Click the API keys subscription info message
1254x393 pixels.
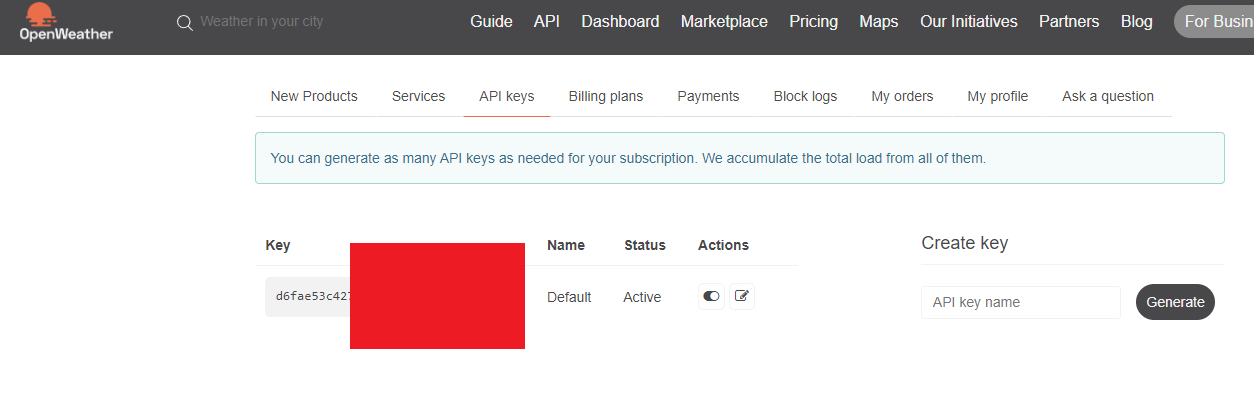coord(740,158)
